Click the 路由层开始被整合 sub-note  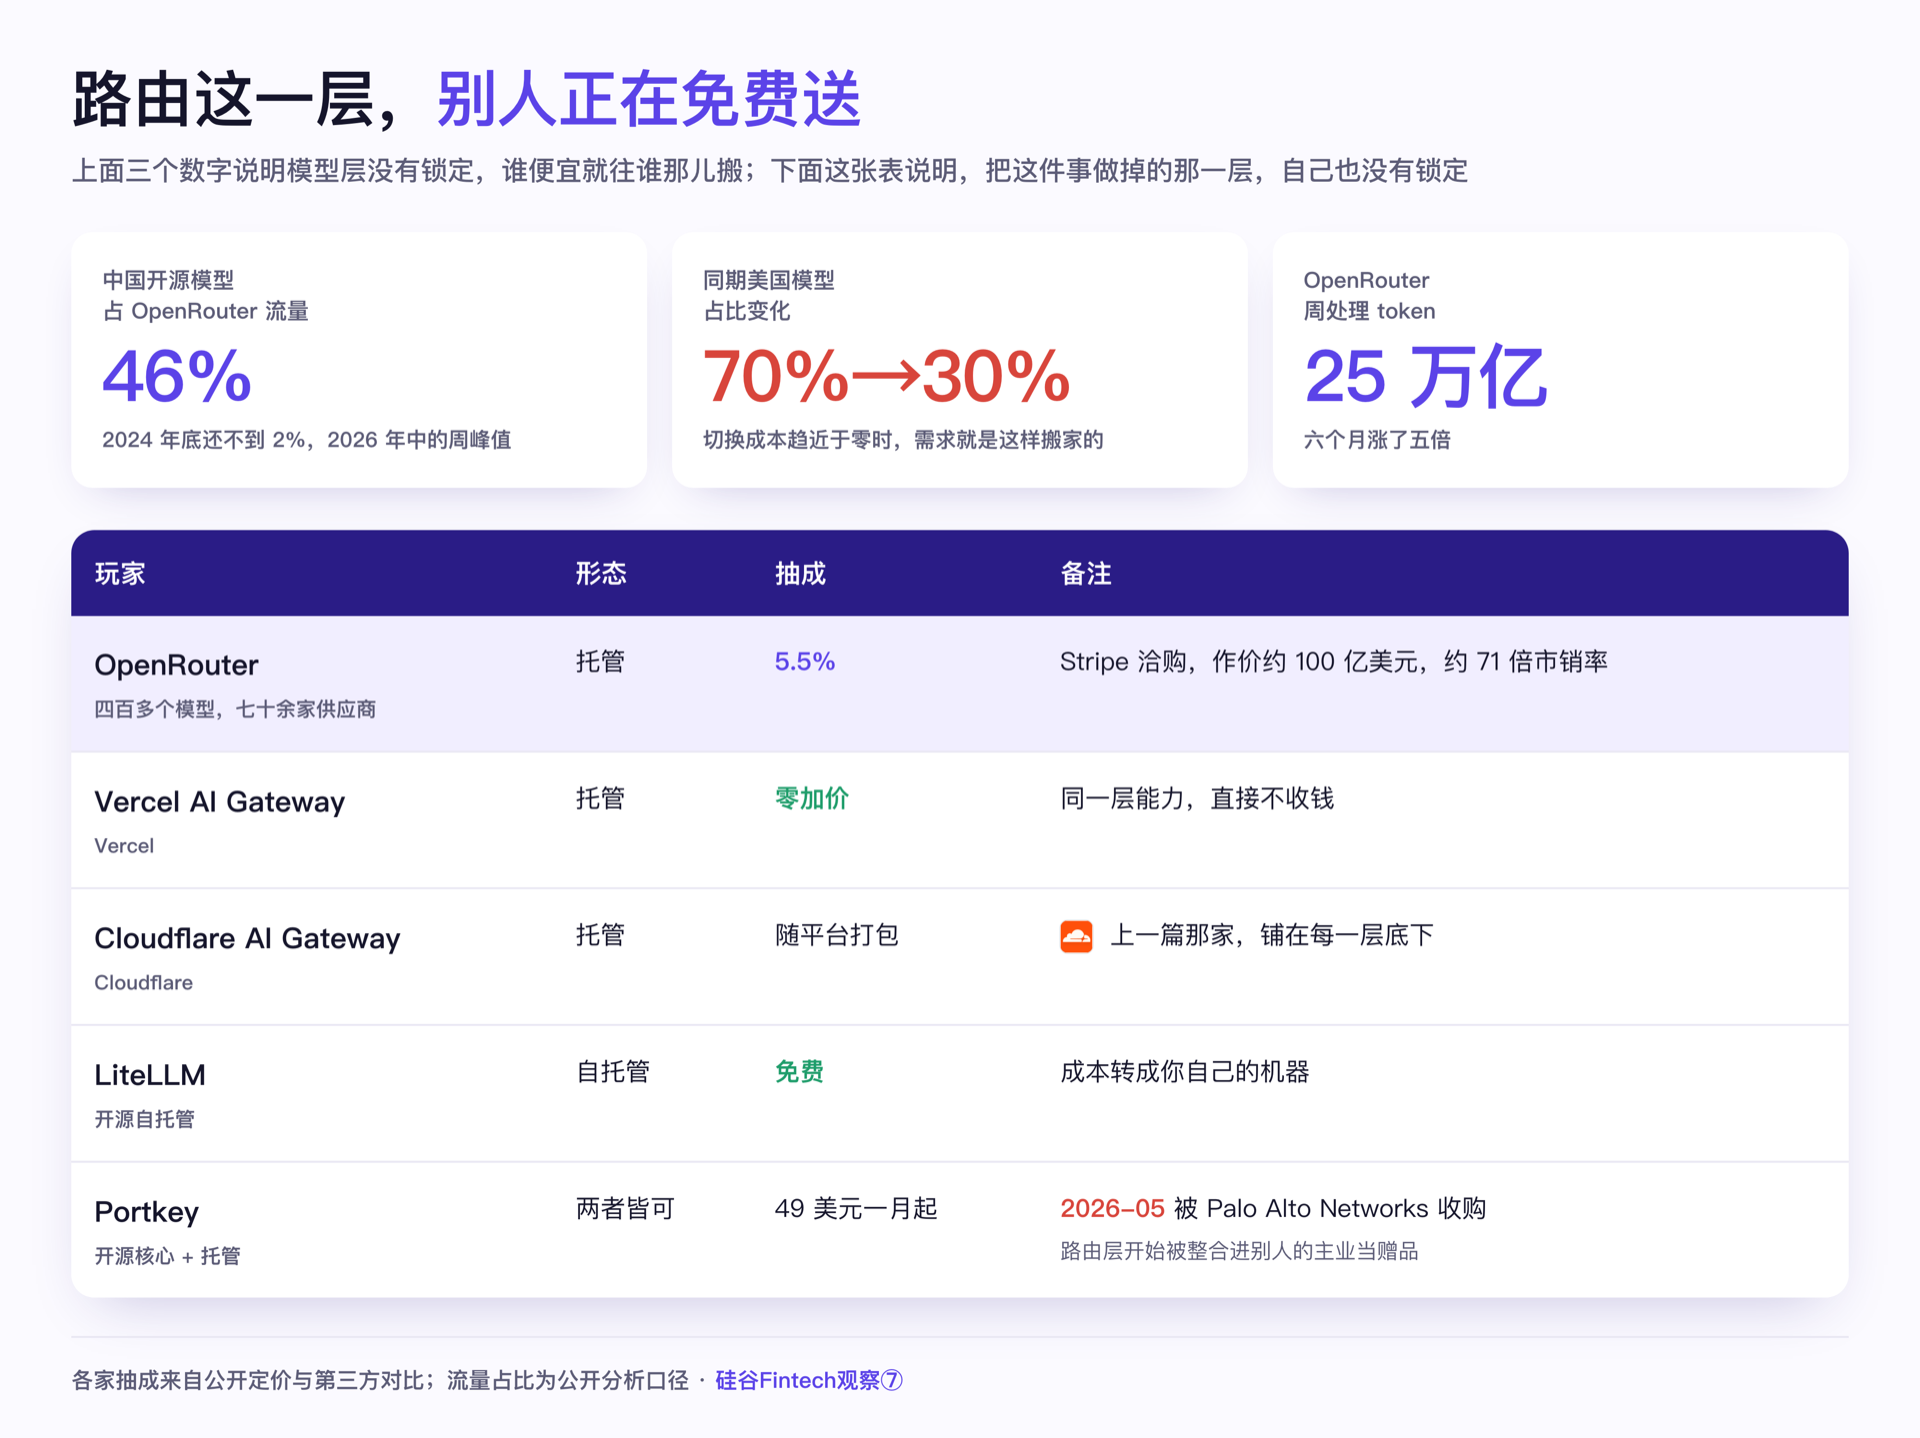[1239, 1251]
